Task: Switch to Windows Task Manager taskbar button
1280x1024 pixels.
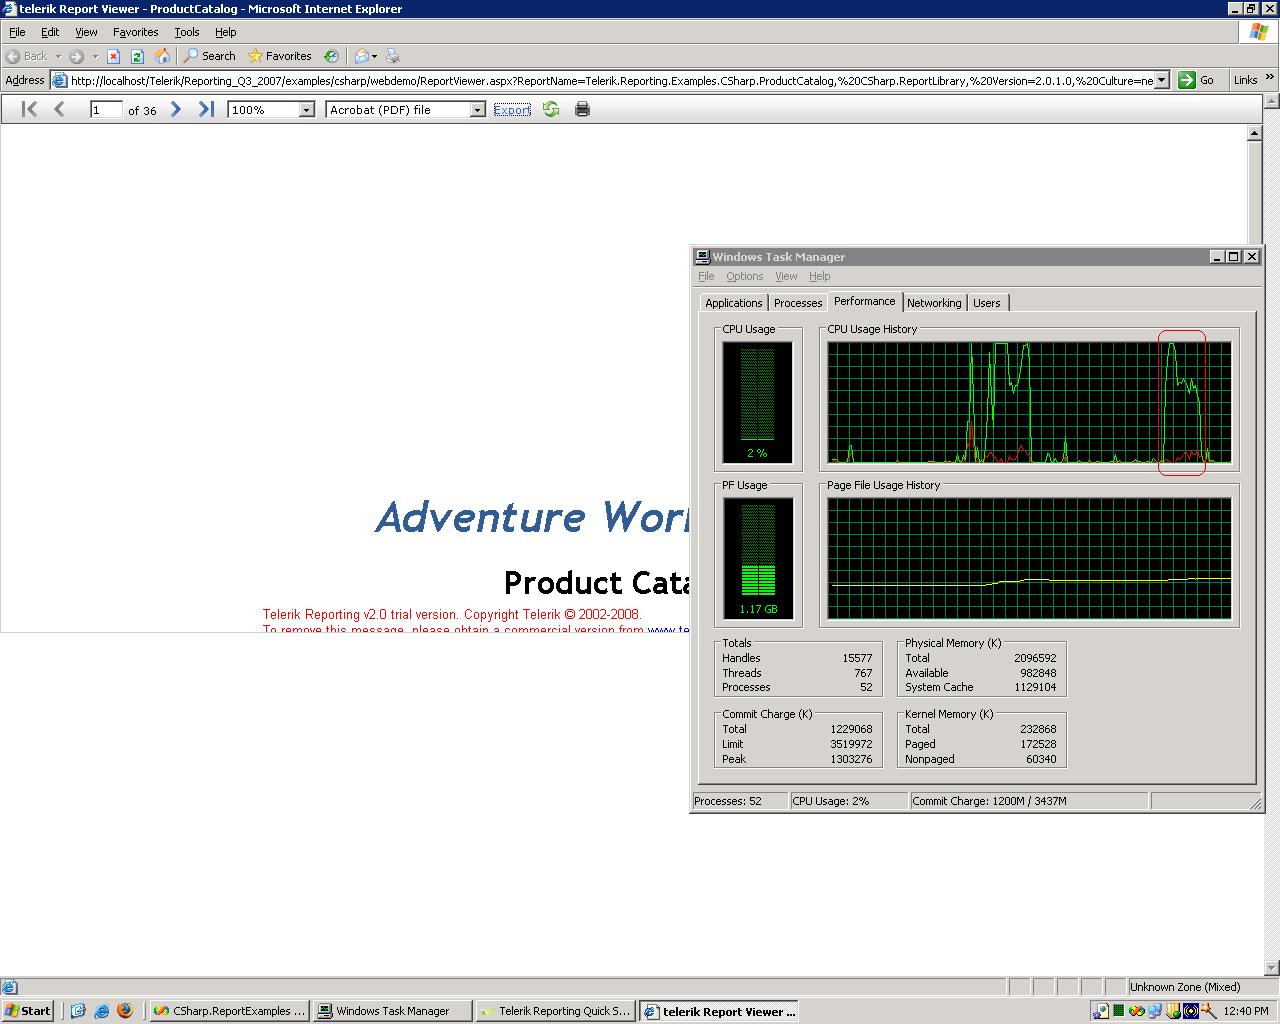Action: (x=392, y=1011)
